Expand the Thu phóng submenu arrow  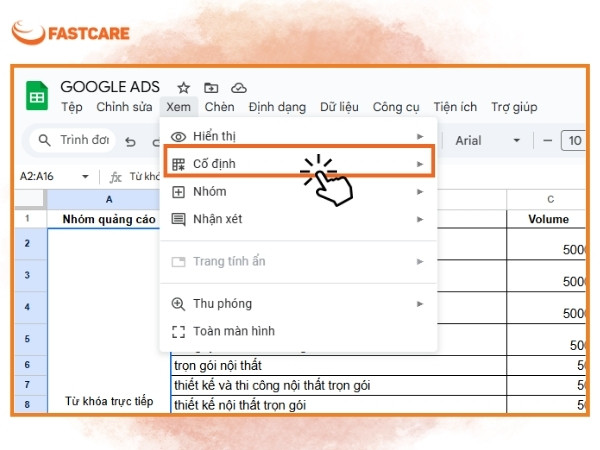click(420, 304)
